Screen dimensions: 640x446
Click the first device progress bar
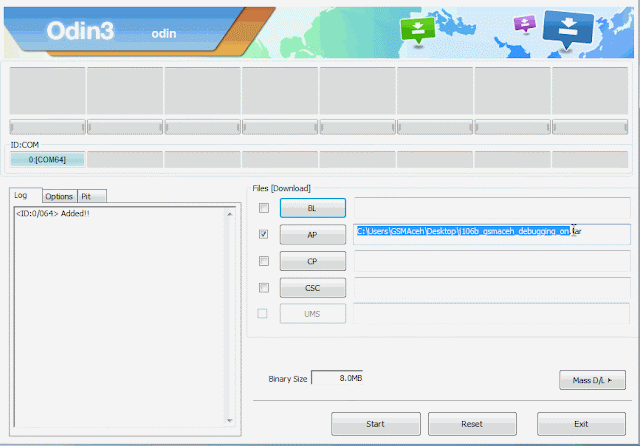[47, 127]
